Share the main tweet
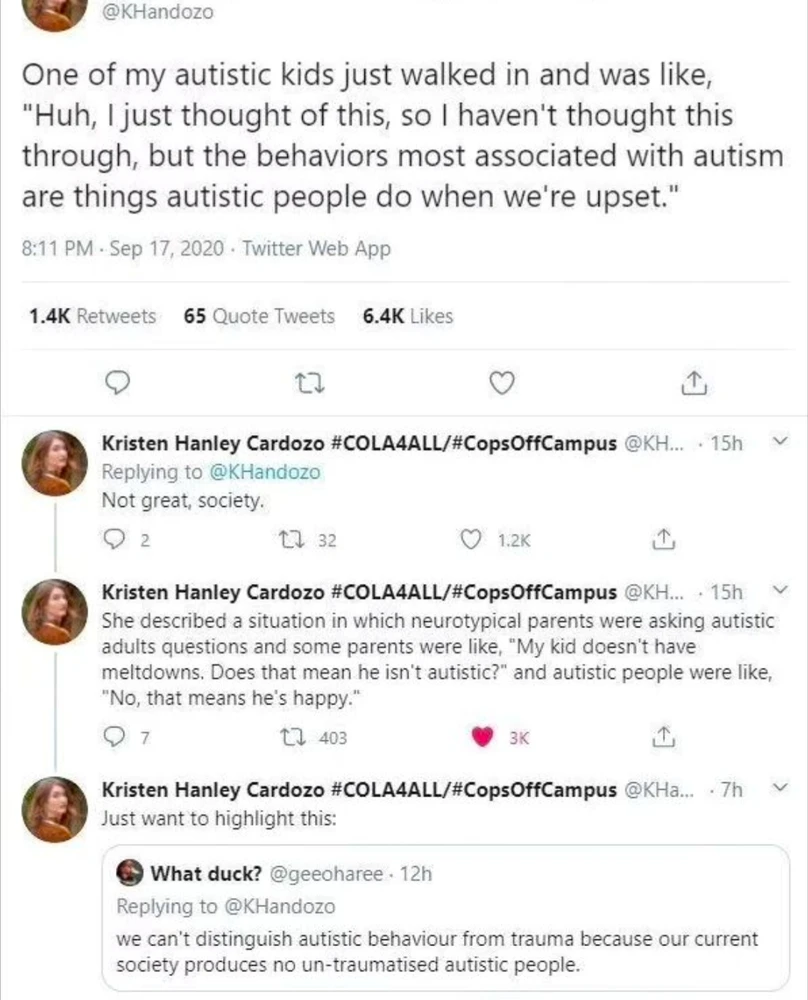Screen dimensions: 808x1000 tap(693, 382)
